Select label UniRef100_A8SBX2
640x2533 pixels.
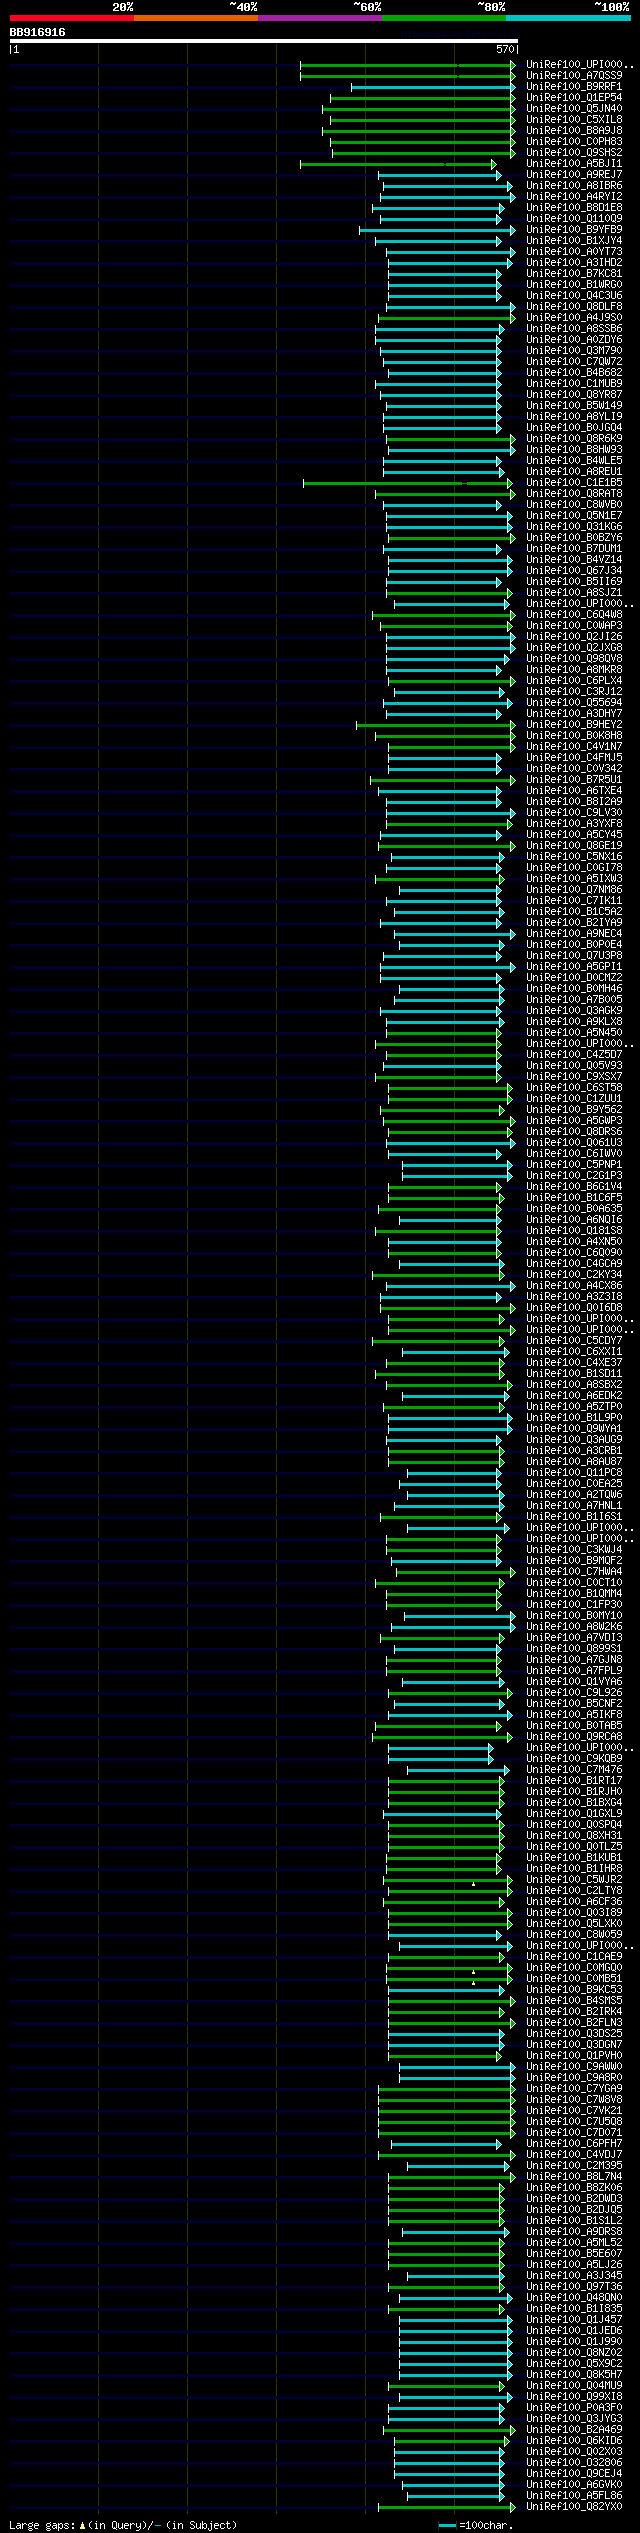tap(574, 1385)
